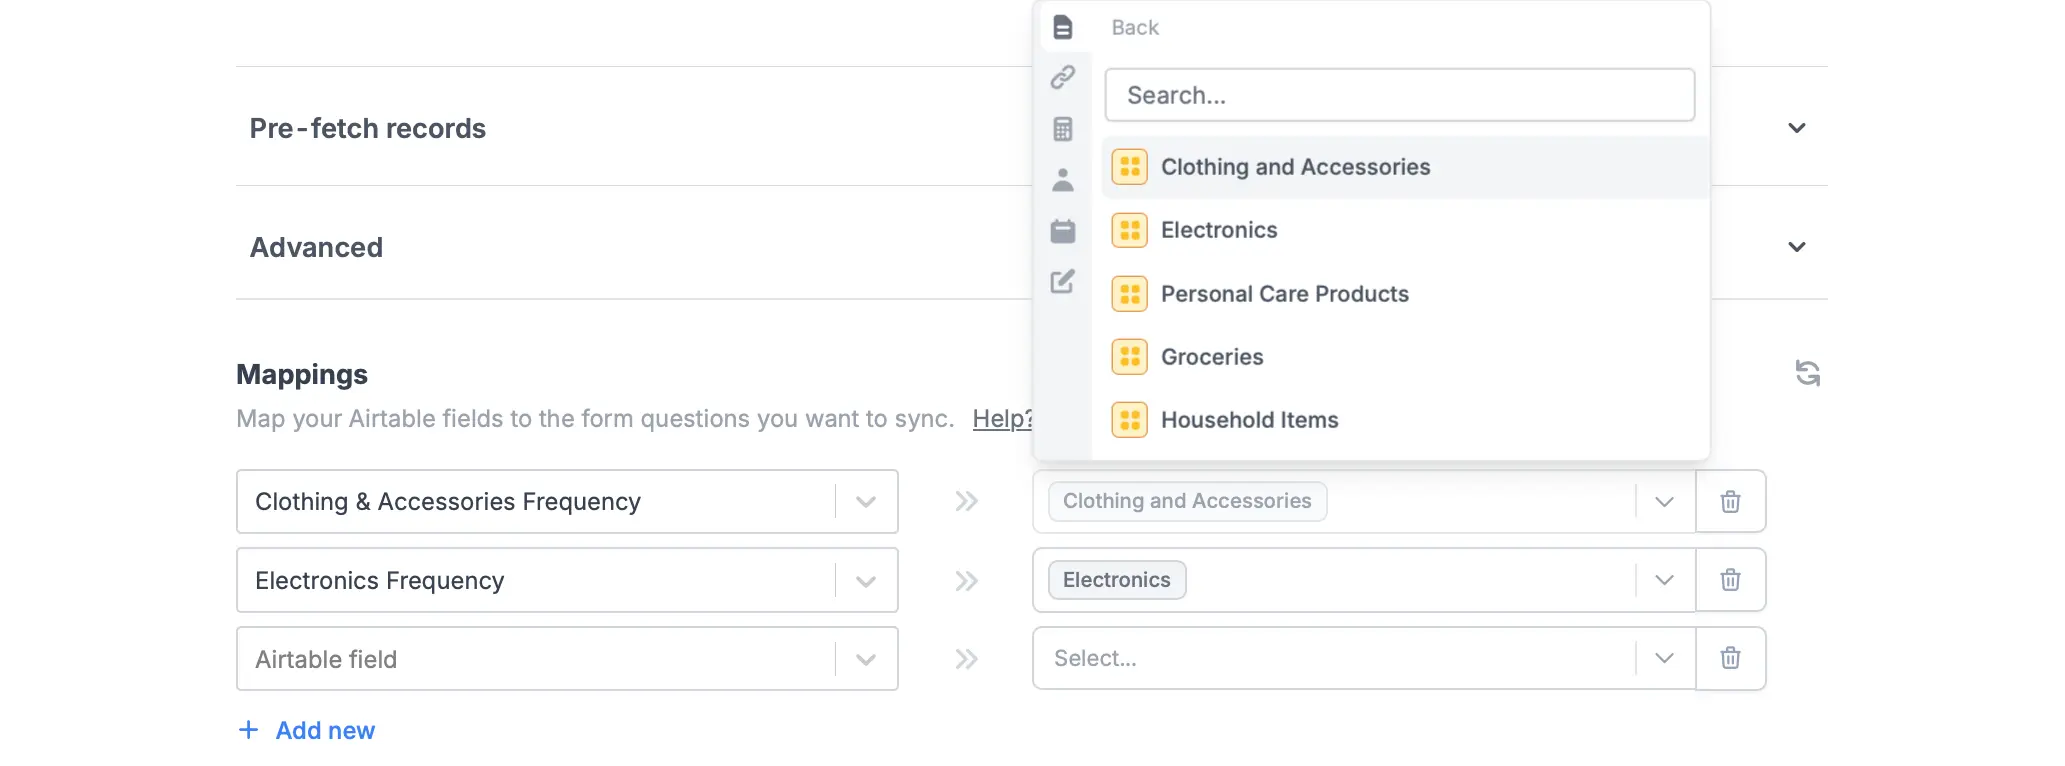Screen dimensions: 2065x766
Task: Open the Electronics question dropdown arrow
Action: click(1664, 580)
